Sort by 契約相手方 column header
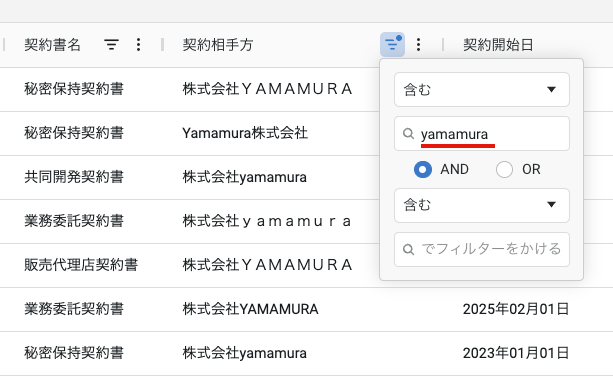Image resolution: width=613 pixels, height=383 pixels. pyautogui.click(x=218, y=45)
